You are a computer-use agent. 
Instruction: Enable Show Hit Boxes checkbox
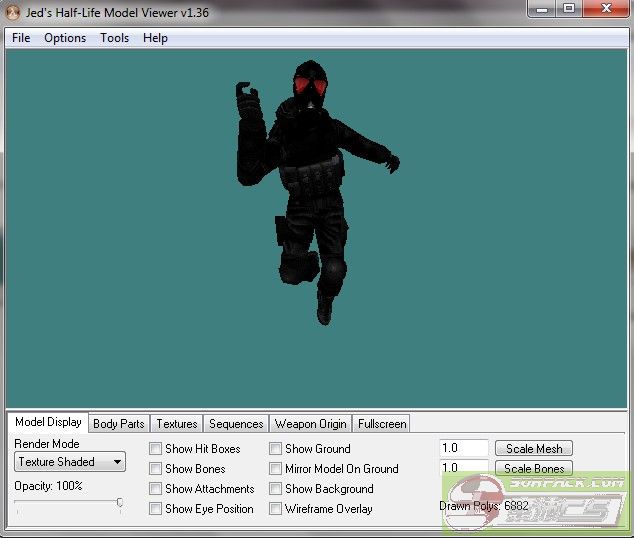point(155,449)
